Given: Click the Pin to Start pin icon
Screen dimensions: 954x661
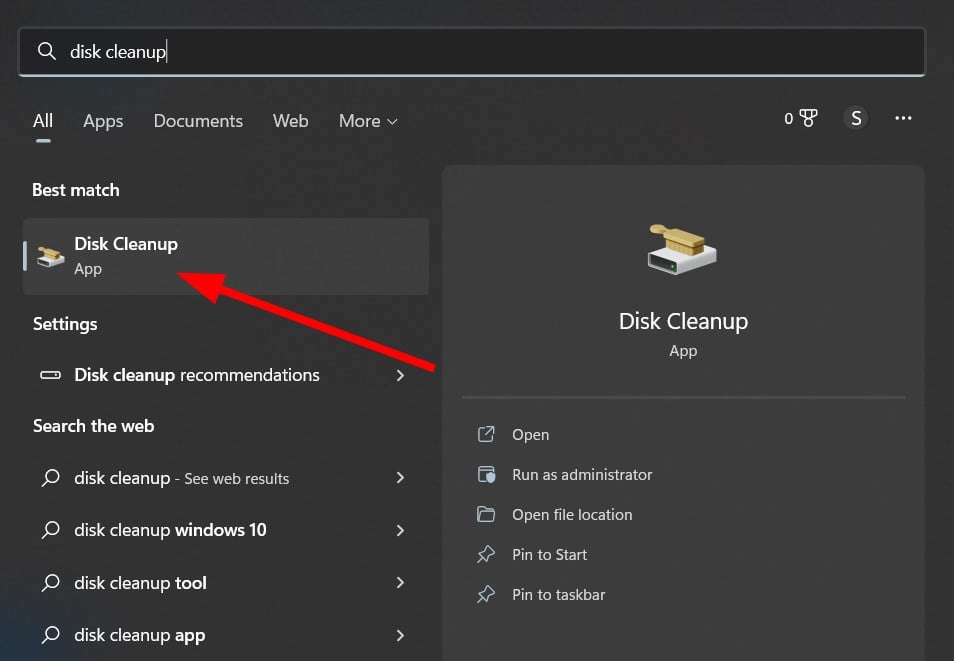Looking at the screenshot, I should point(487,555).
